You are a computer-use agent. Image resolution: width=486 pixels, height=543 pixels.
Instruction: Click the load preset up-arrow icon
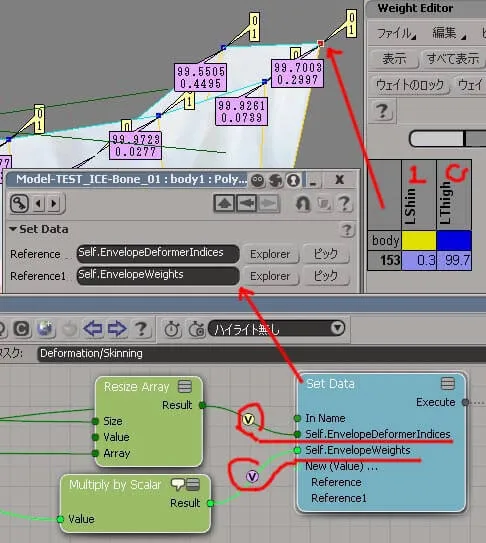(x=224, y=203)
